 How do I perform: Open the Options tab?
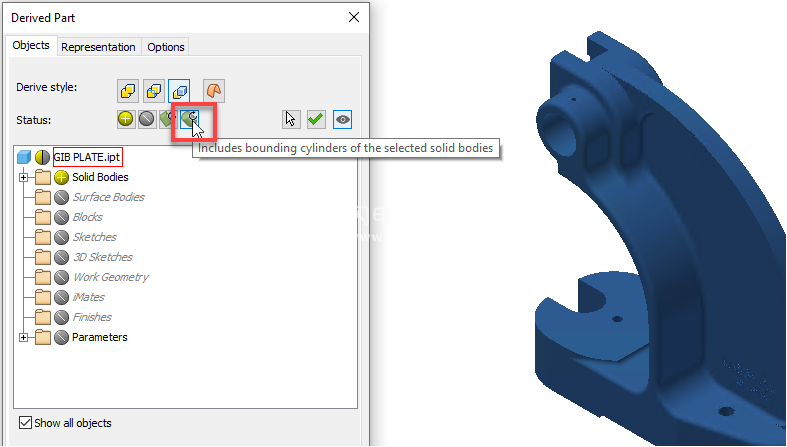(x=166, y=47)
